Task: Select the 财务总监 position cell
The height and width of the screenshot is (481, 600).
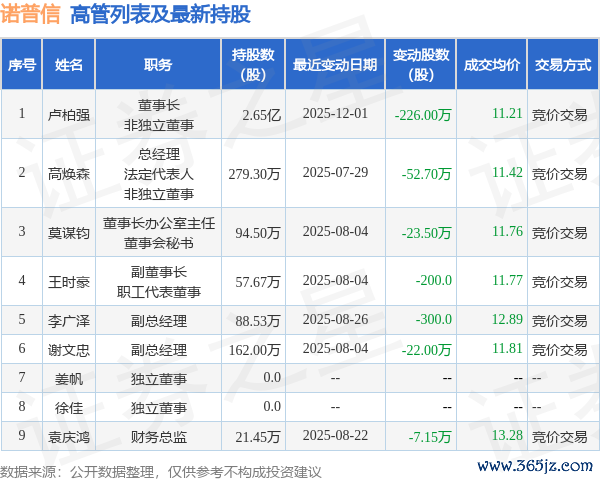Action: [158, 437]
